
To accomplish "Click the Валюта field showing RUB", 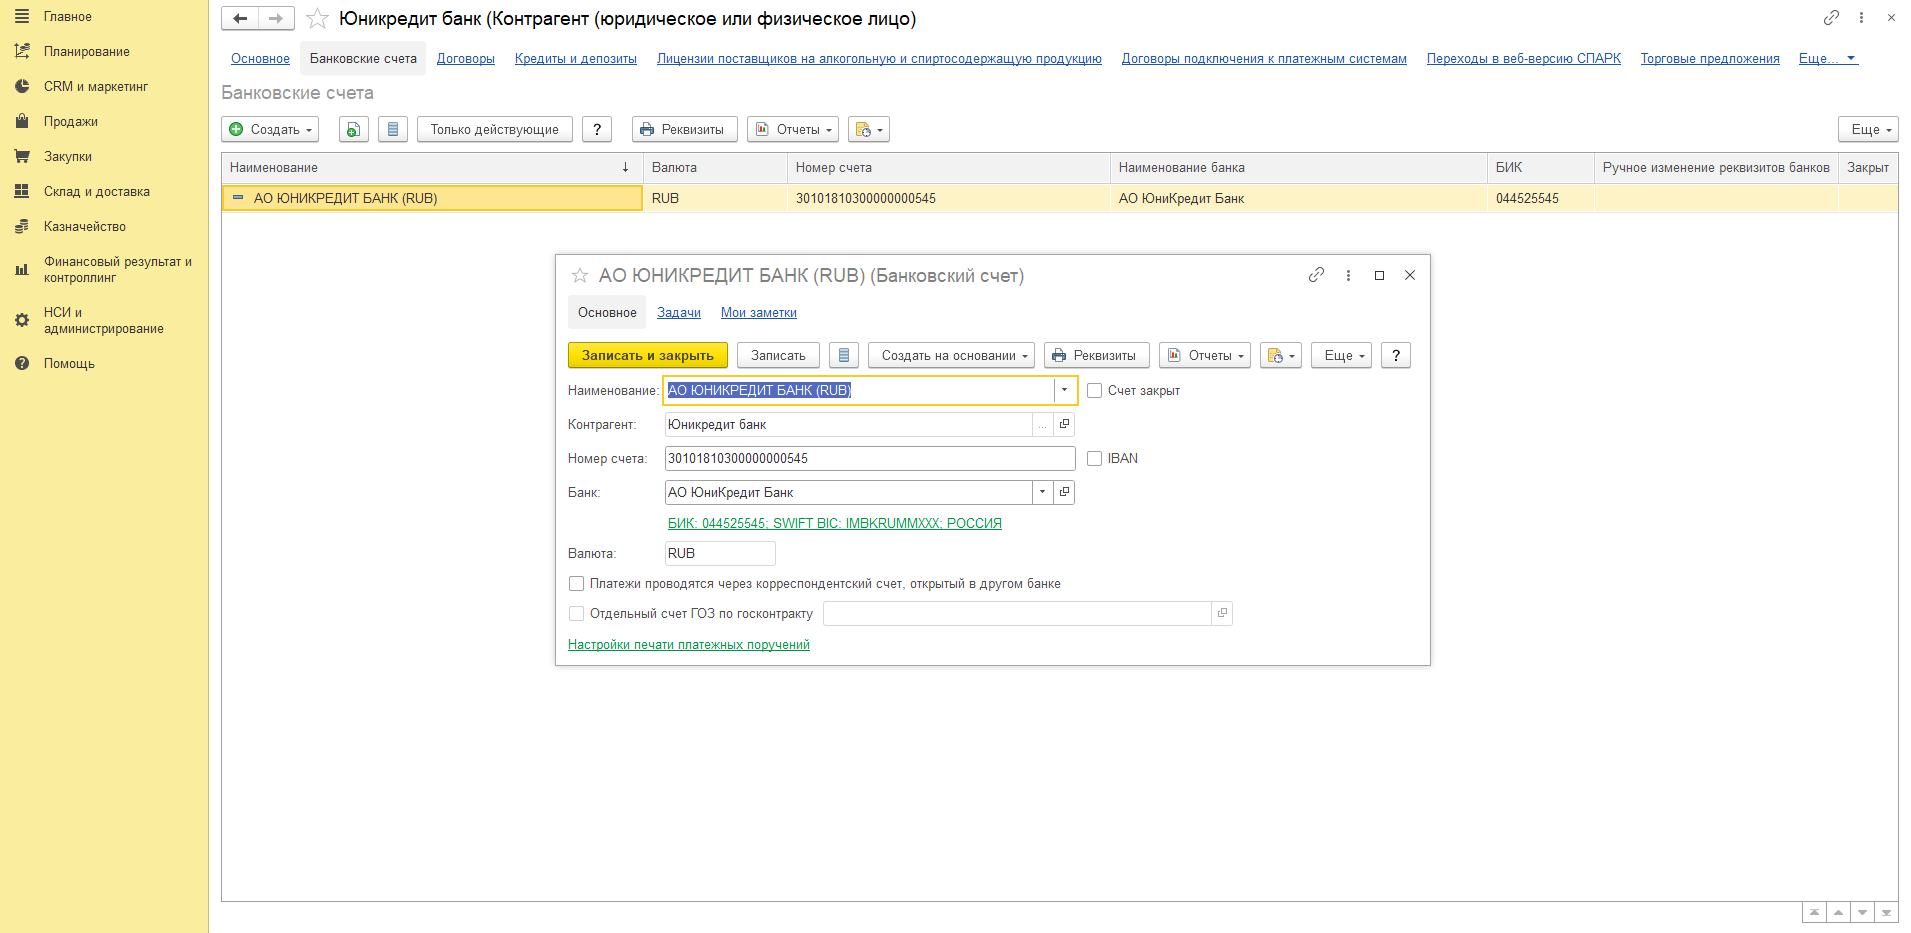I will [x=720, y=554].
